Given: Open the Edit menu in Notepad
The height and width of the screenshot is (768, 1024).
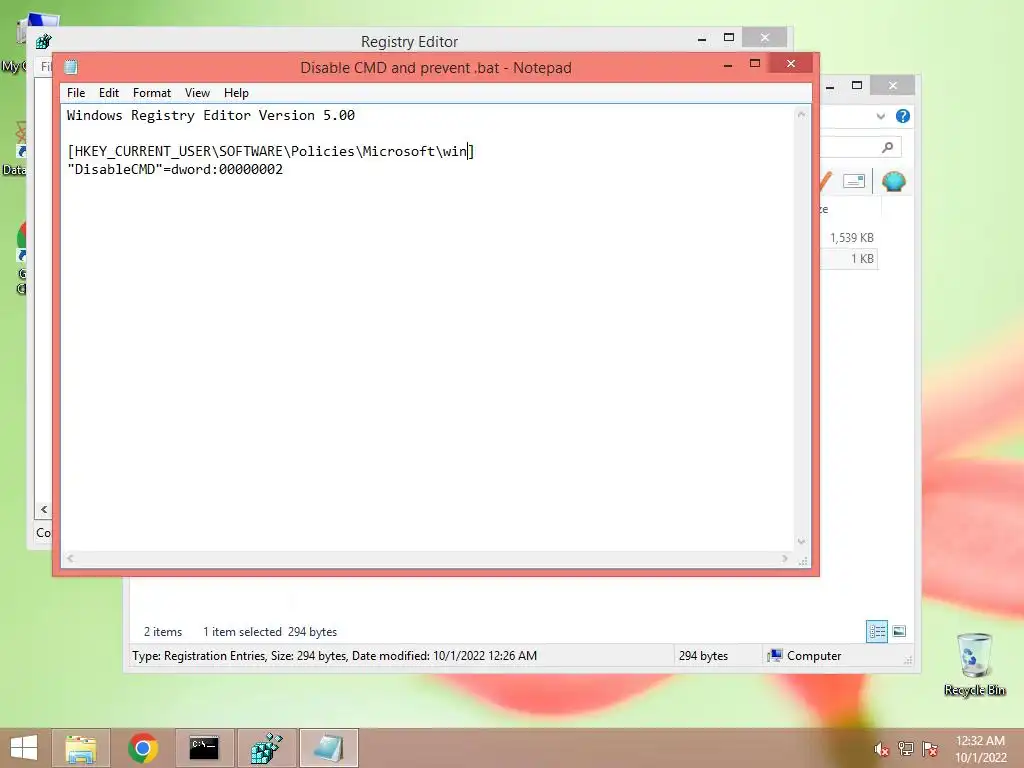Looking at the screenshot, I should point(108,93).
